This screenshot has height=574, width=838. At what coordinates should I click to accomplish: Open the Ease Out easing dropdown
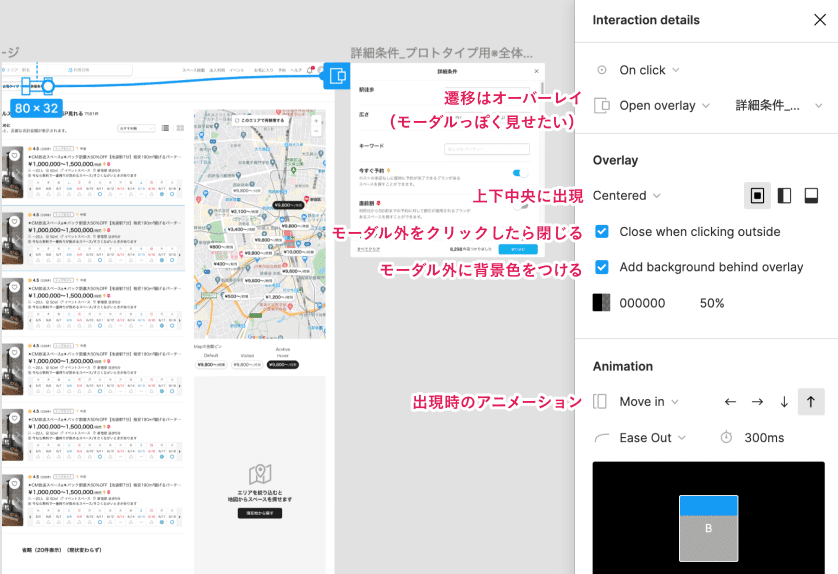click(x=652, y=438)
